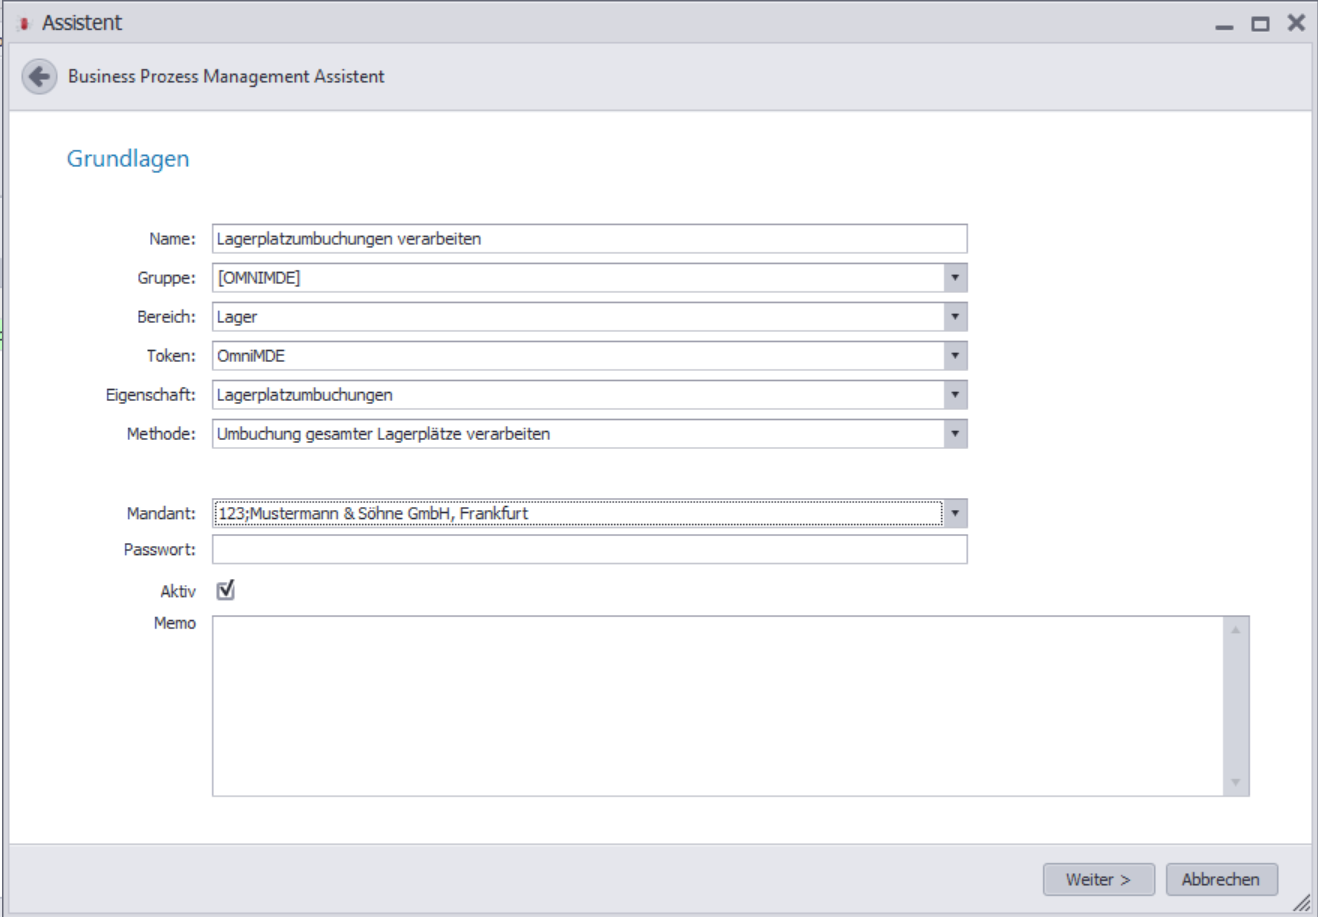The image size is (1318, 917).
Task: Expand the Bereich dropdown arrow
Action: point(955,317)
